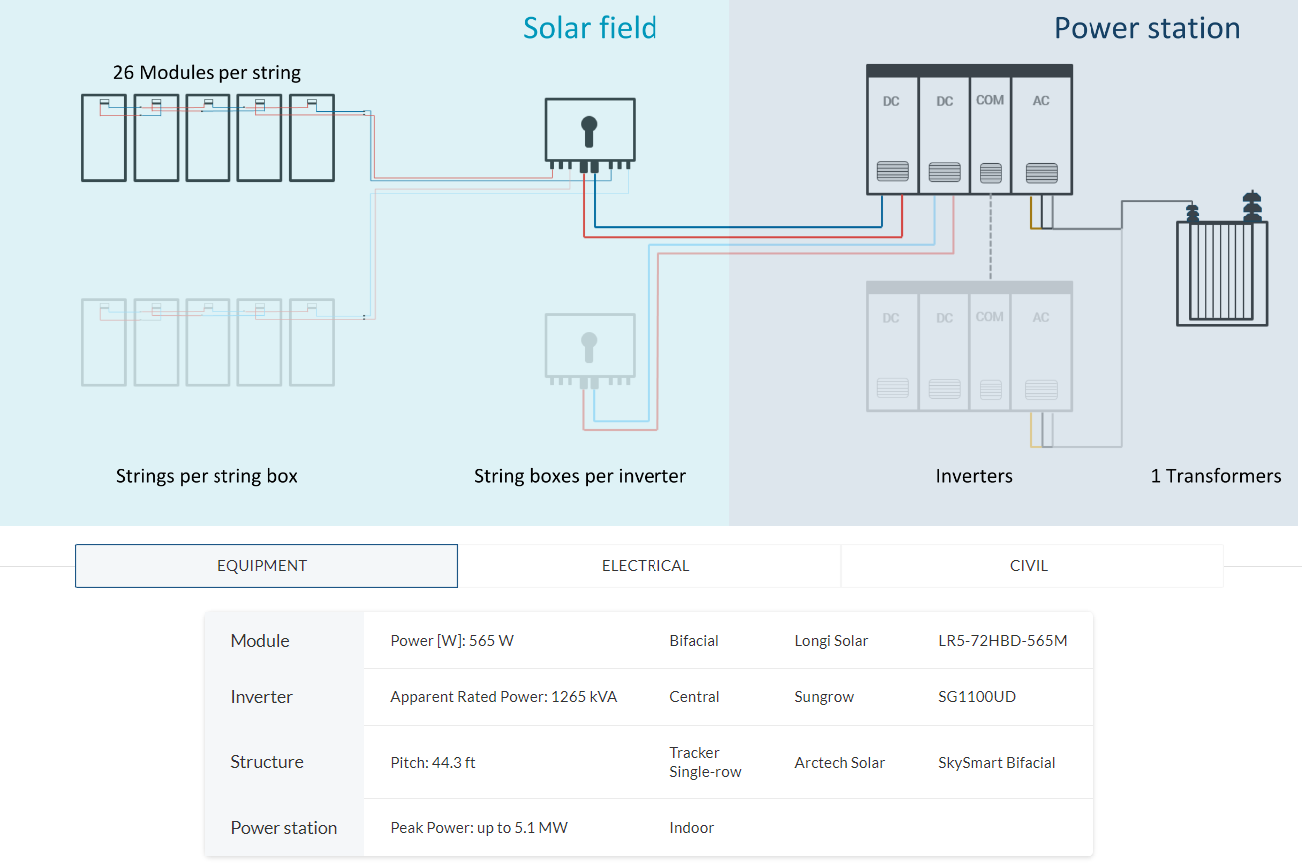Select the faded lower solar module string
Viewport: 1302px width, 867px height.
(208, 342)
